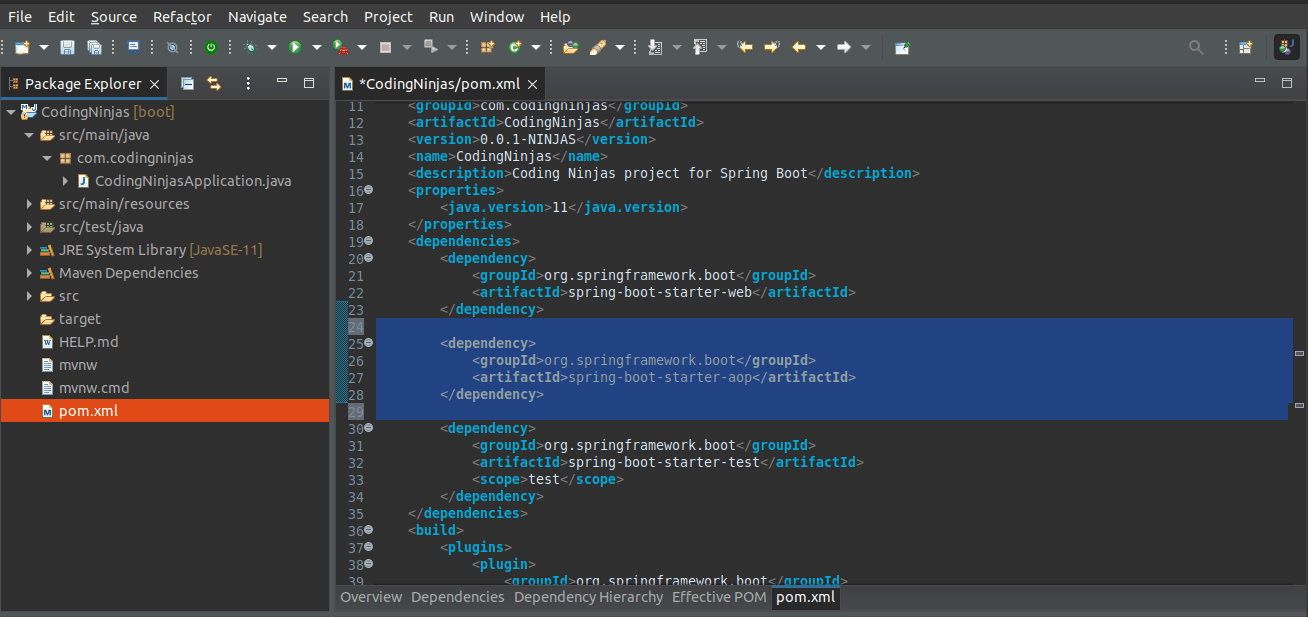Save all files using Save All icon
The height and width of the screenshot is (617, 1308).
(96, 47)
